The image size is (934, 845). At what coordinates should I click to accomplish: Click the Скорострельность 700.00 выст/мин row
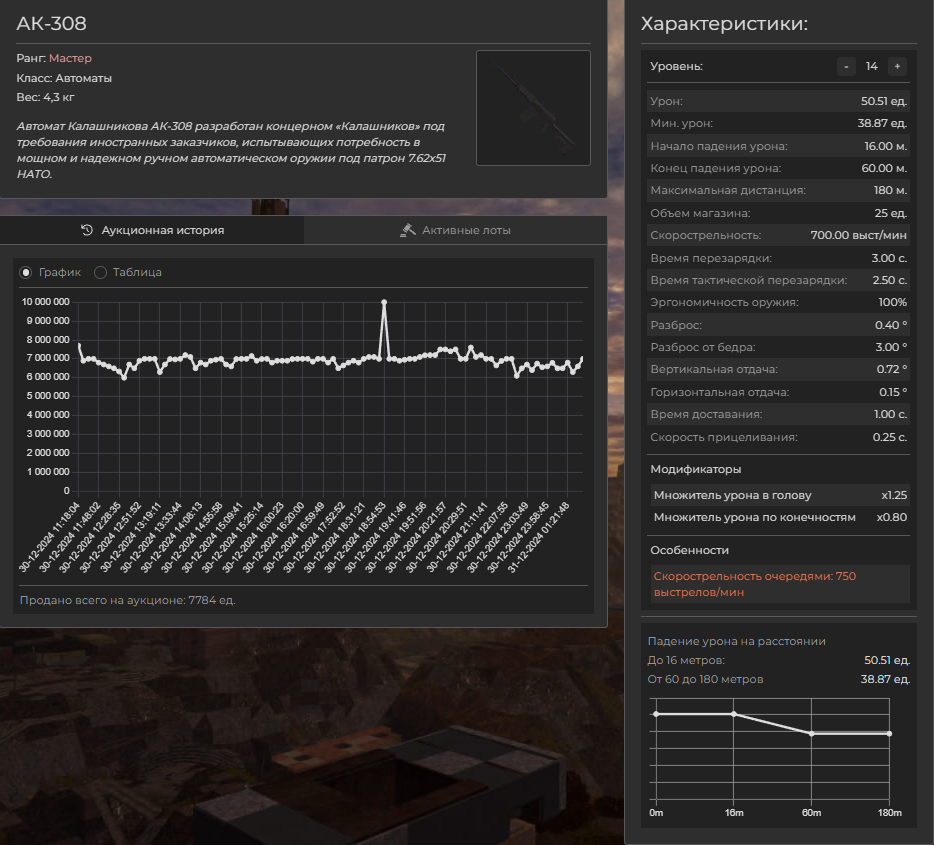coord(778,235)
